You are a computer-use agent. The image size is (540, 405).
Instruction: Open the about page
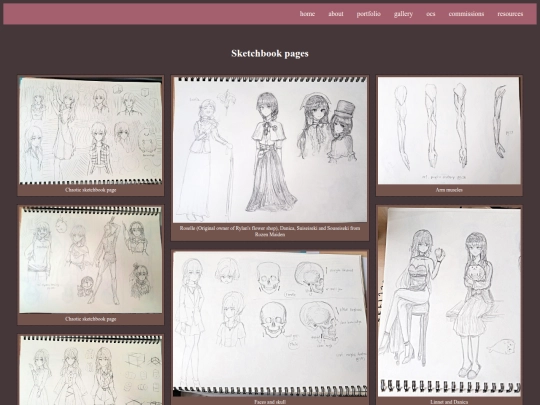click(x=336, y=14)
